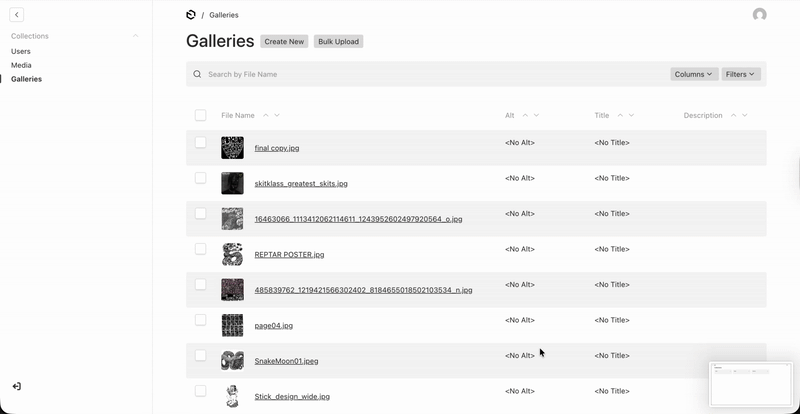Viewport: 800px width, 414px height.
Task: Select the REPTAR POSTER.jpg row checkbox
Action: point(201,249)
